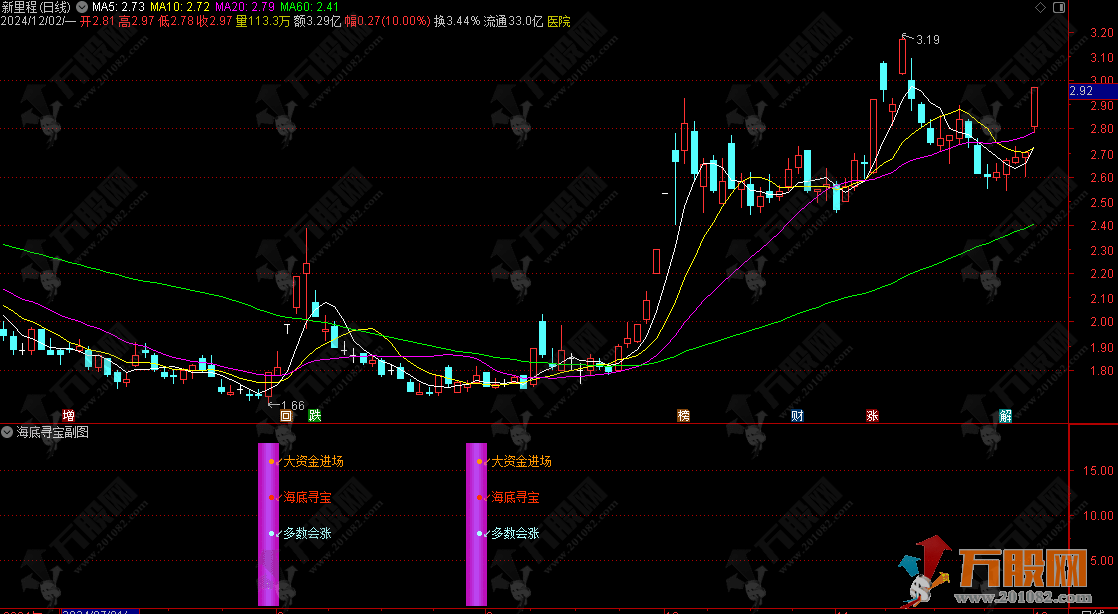Click the second 海底寻宝 signal label
Screen dimensions: 1118x614
coord(516,497)
